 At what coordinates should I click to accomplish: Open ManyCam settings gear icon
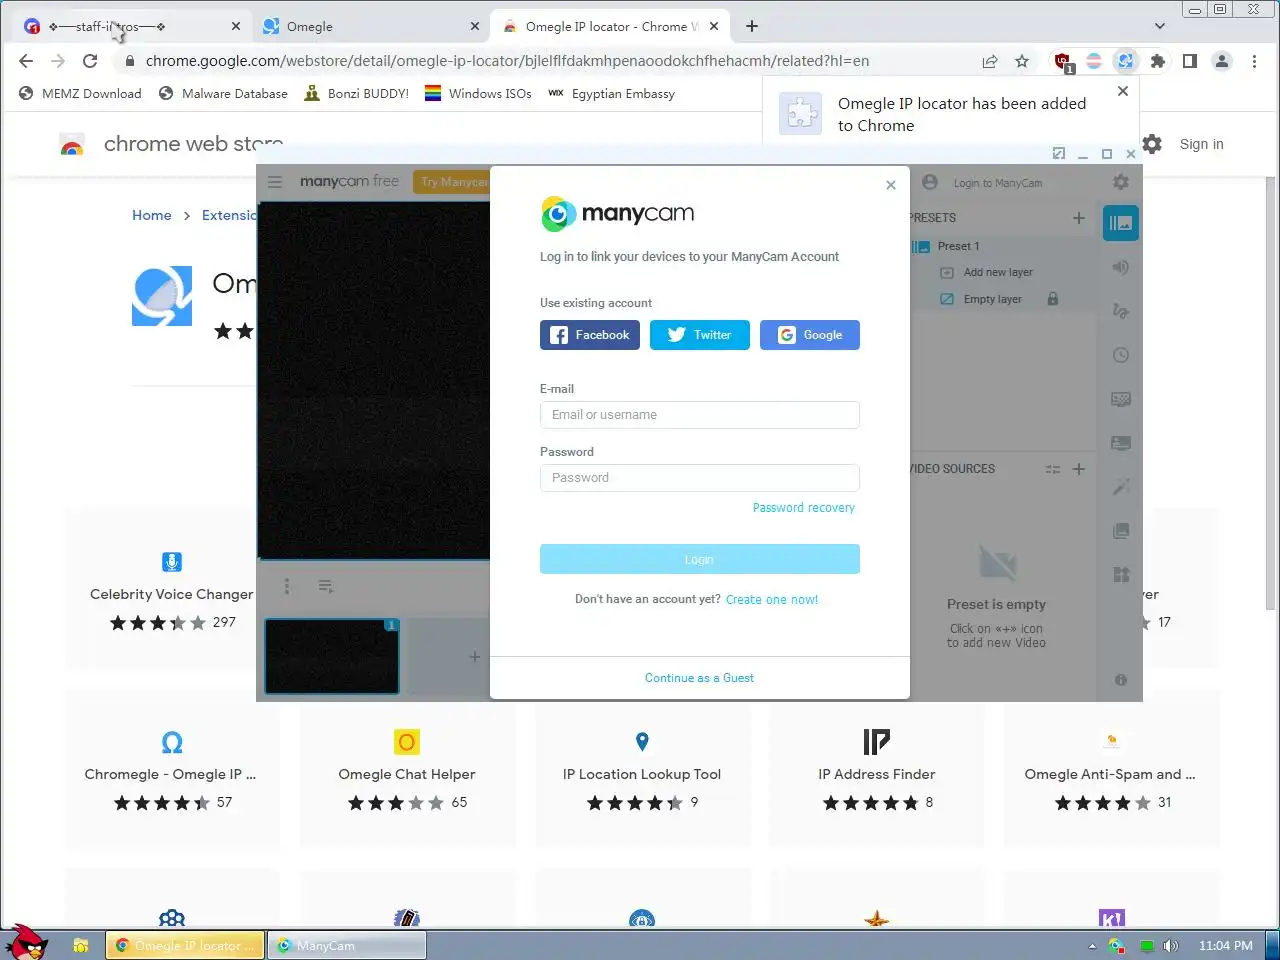tap(1121, 182)
